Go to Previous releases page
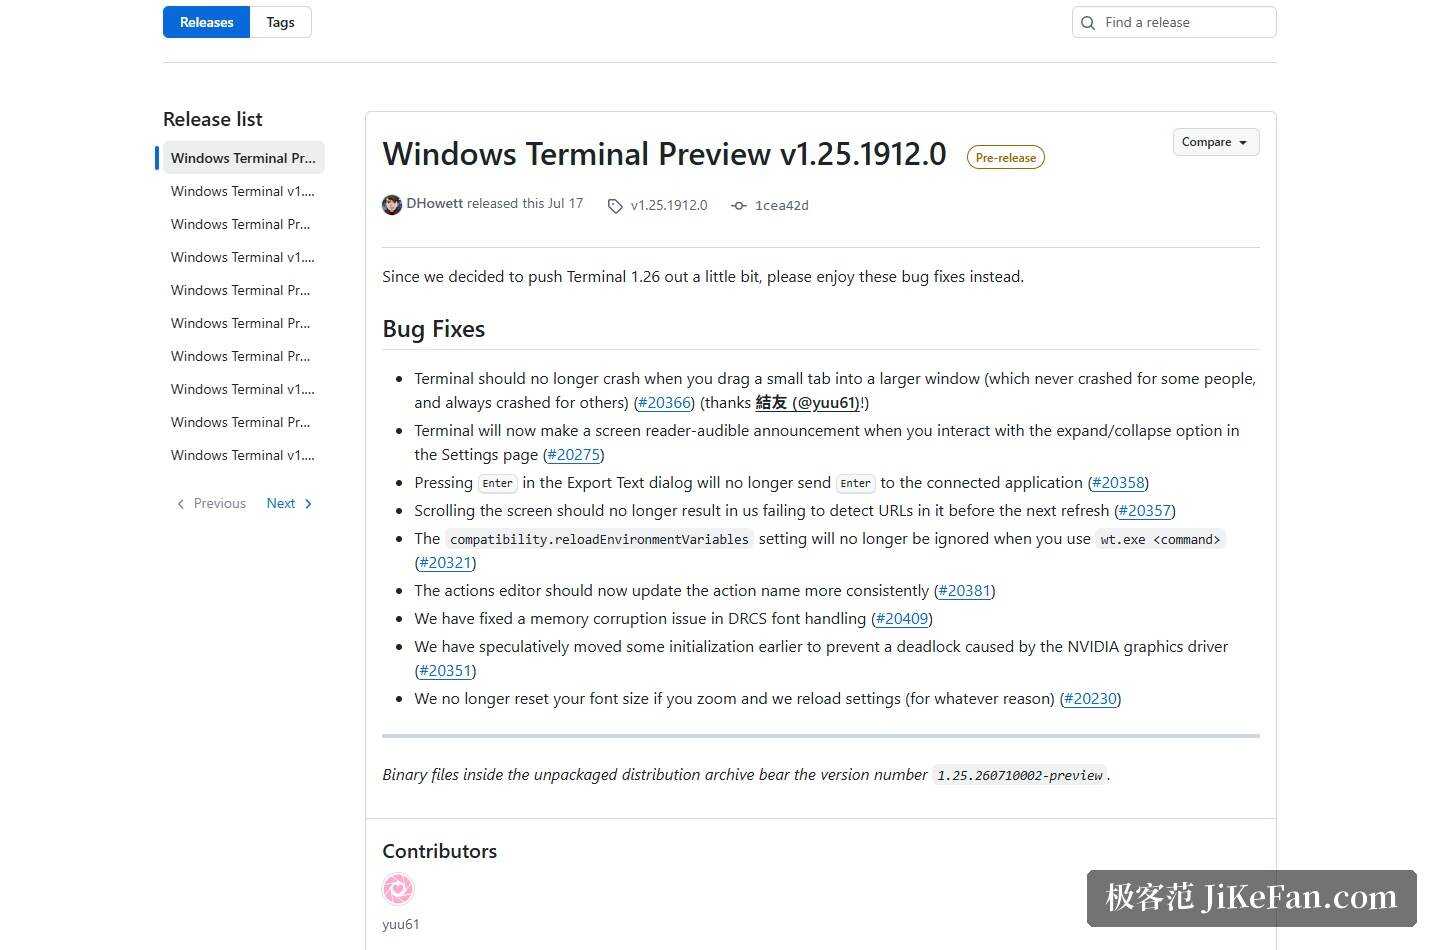The height and width of the screenshot is (950, 1440). coord(211,504)
